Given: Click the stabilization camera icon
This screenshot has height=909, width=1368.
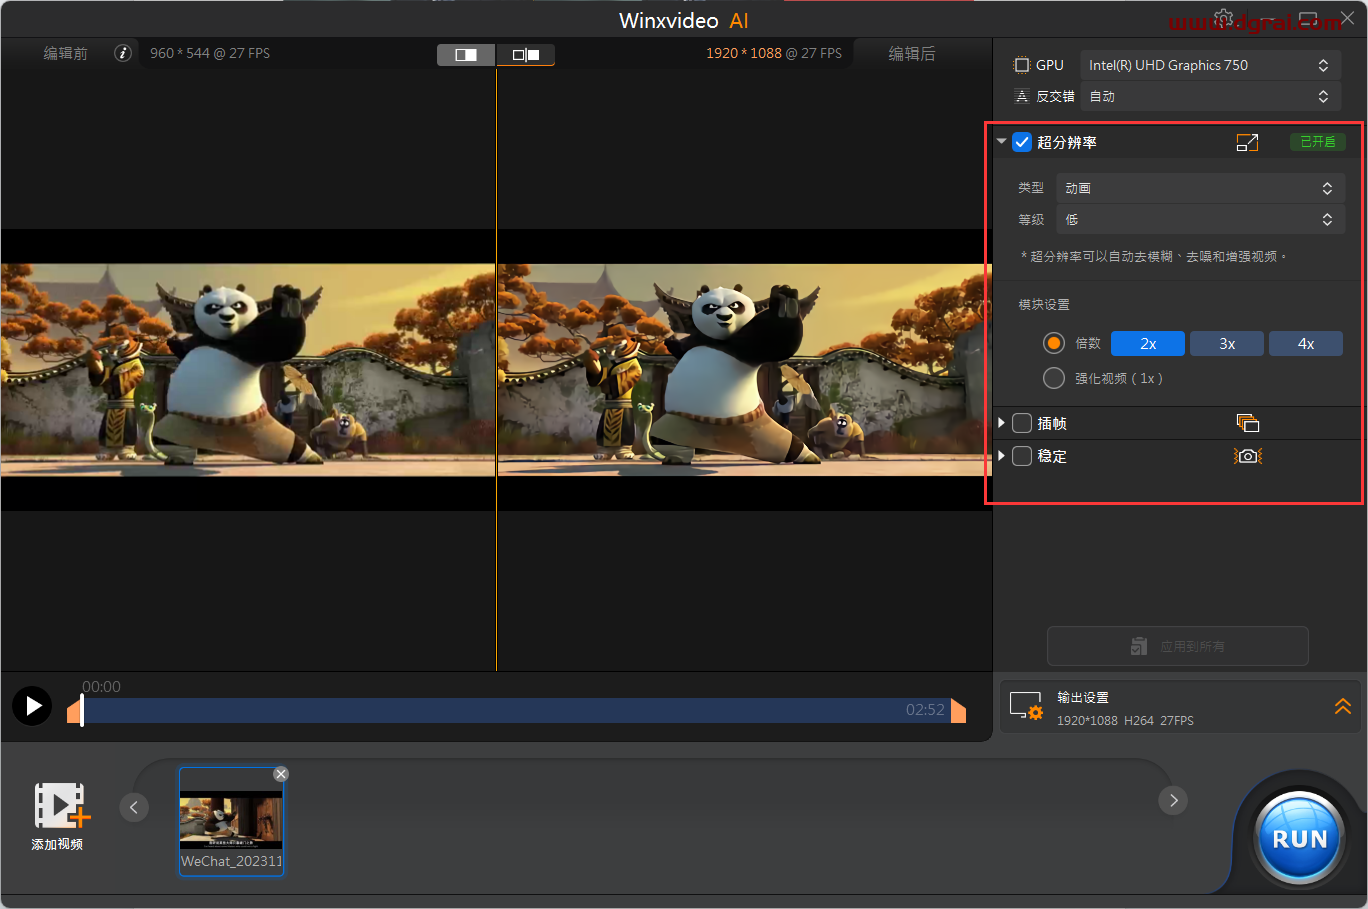Looking at the screenshot, I should click(x=1247, y=456).
